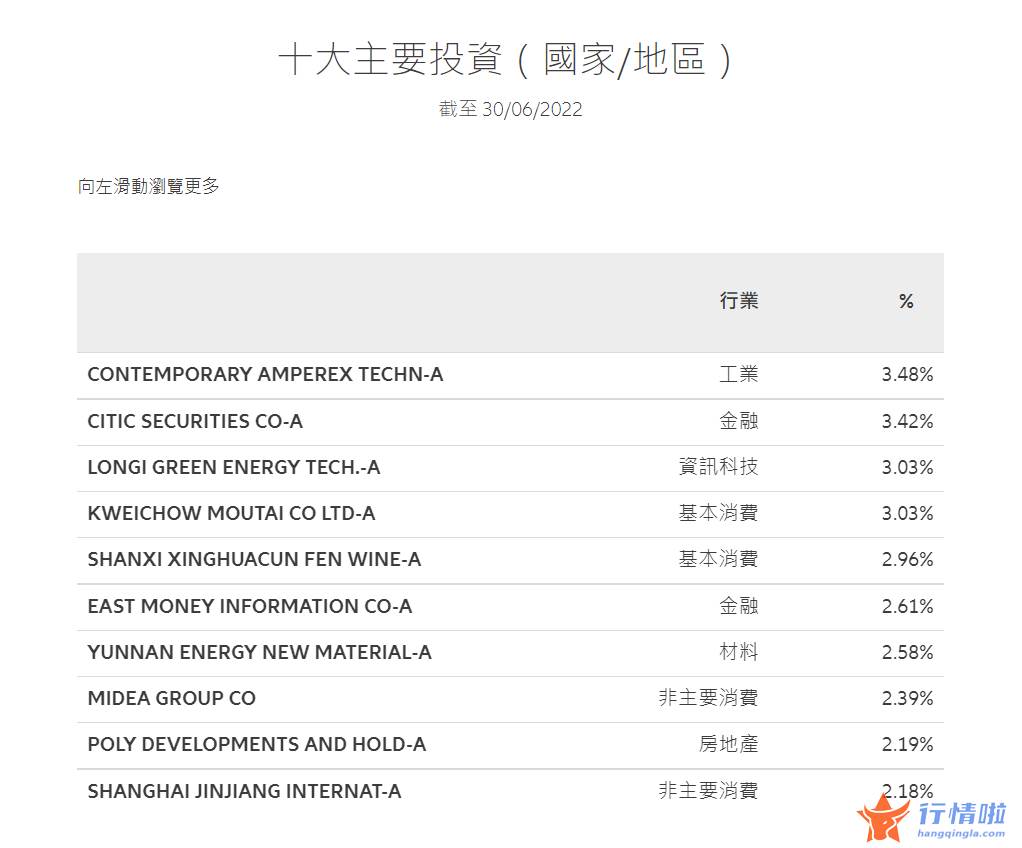
Task: Select KWEICHOW MOUTAI CO LTD-A row name
Action: click(231, 514)
